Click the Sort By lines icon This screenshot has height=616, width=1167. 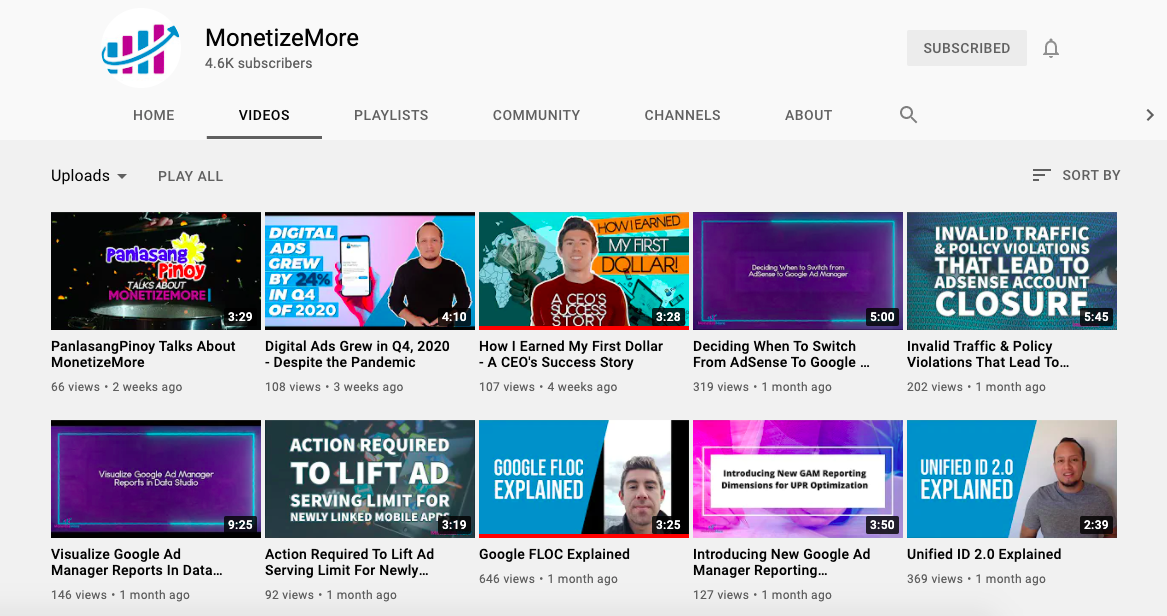coord(1041,175)
